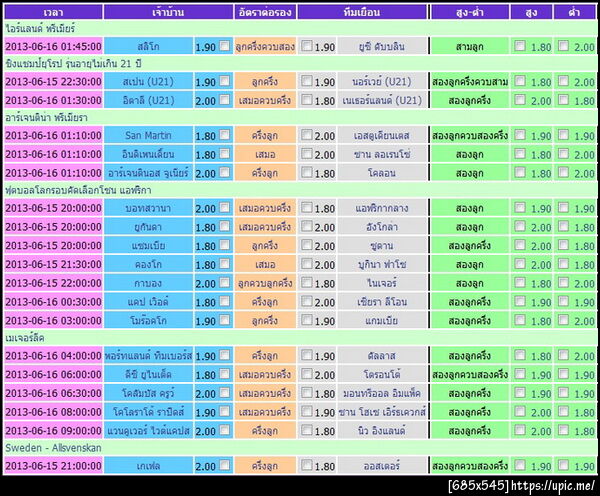
Task: Check the away box for เนเธอร์แลนด์ (U21)
Action: (x=306, y=100)
